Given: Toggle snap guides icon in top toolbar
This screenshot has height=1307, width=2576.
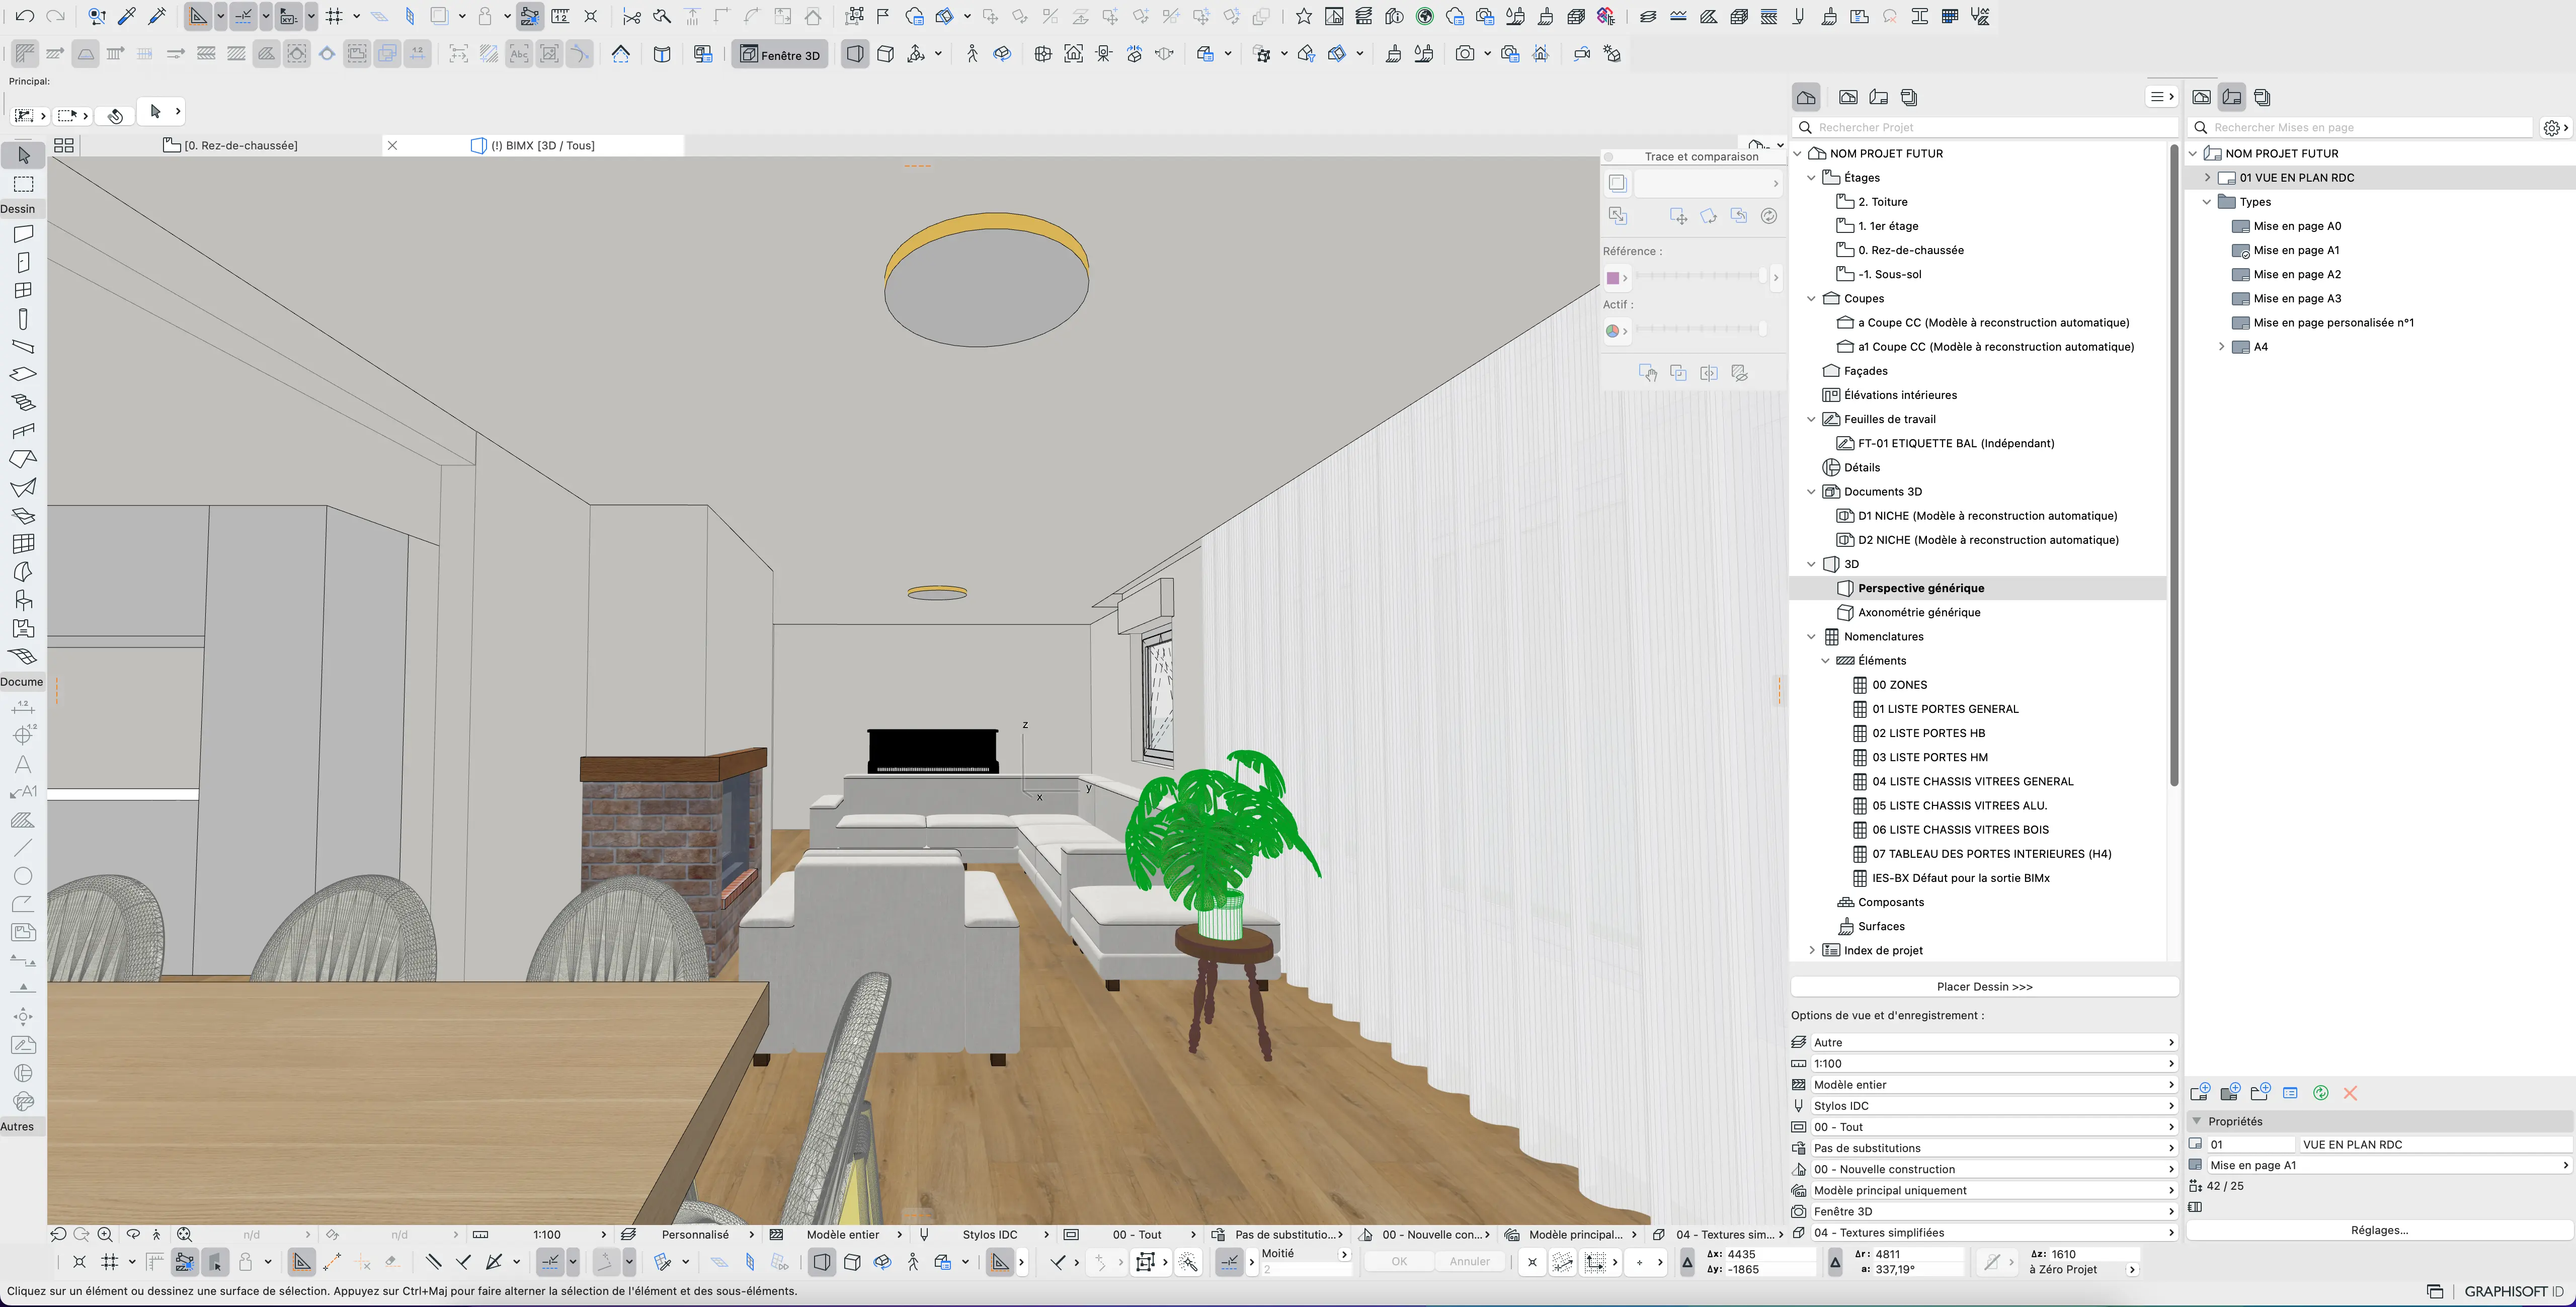Looking at the screenshot, I should click(244, 16).
